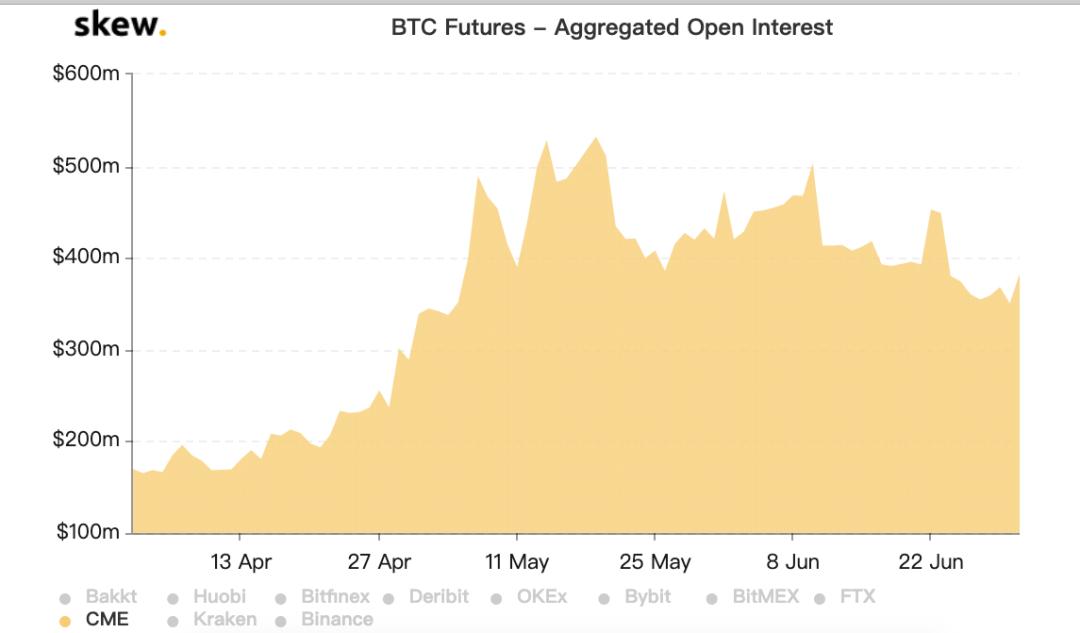
Task: Show the Kraken series via its label
Action: point(224,619)
